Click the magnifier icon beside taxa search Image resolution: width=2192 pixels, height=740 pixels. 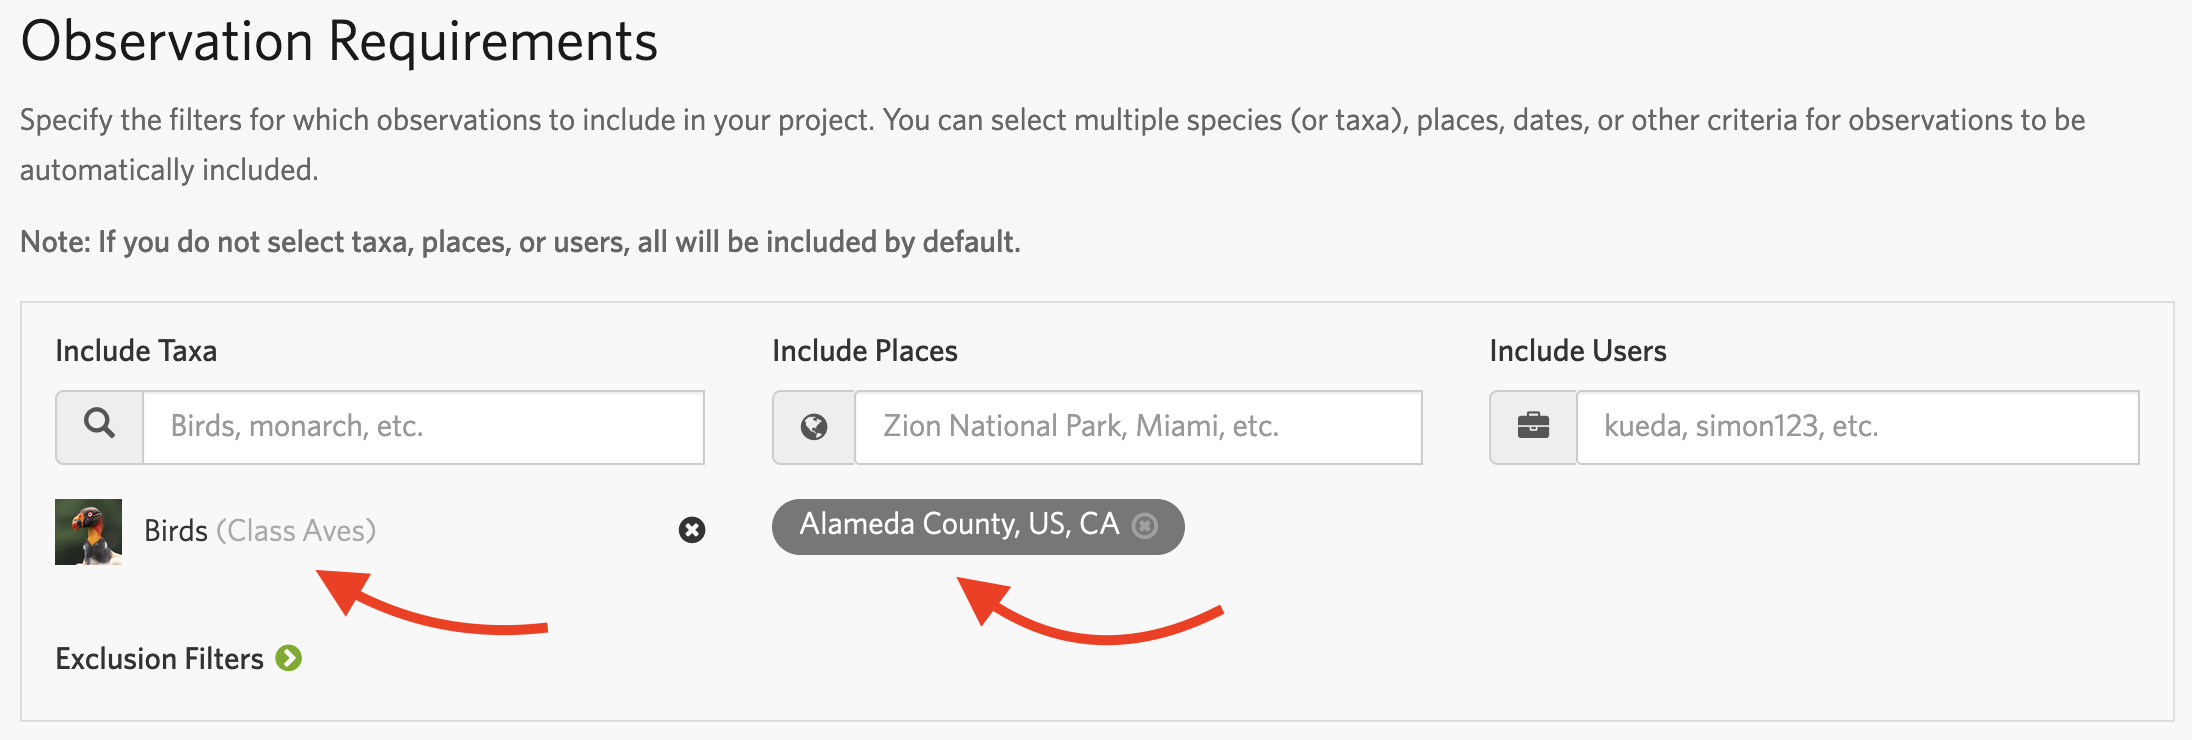pos(99,426)
